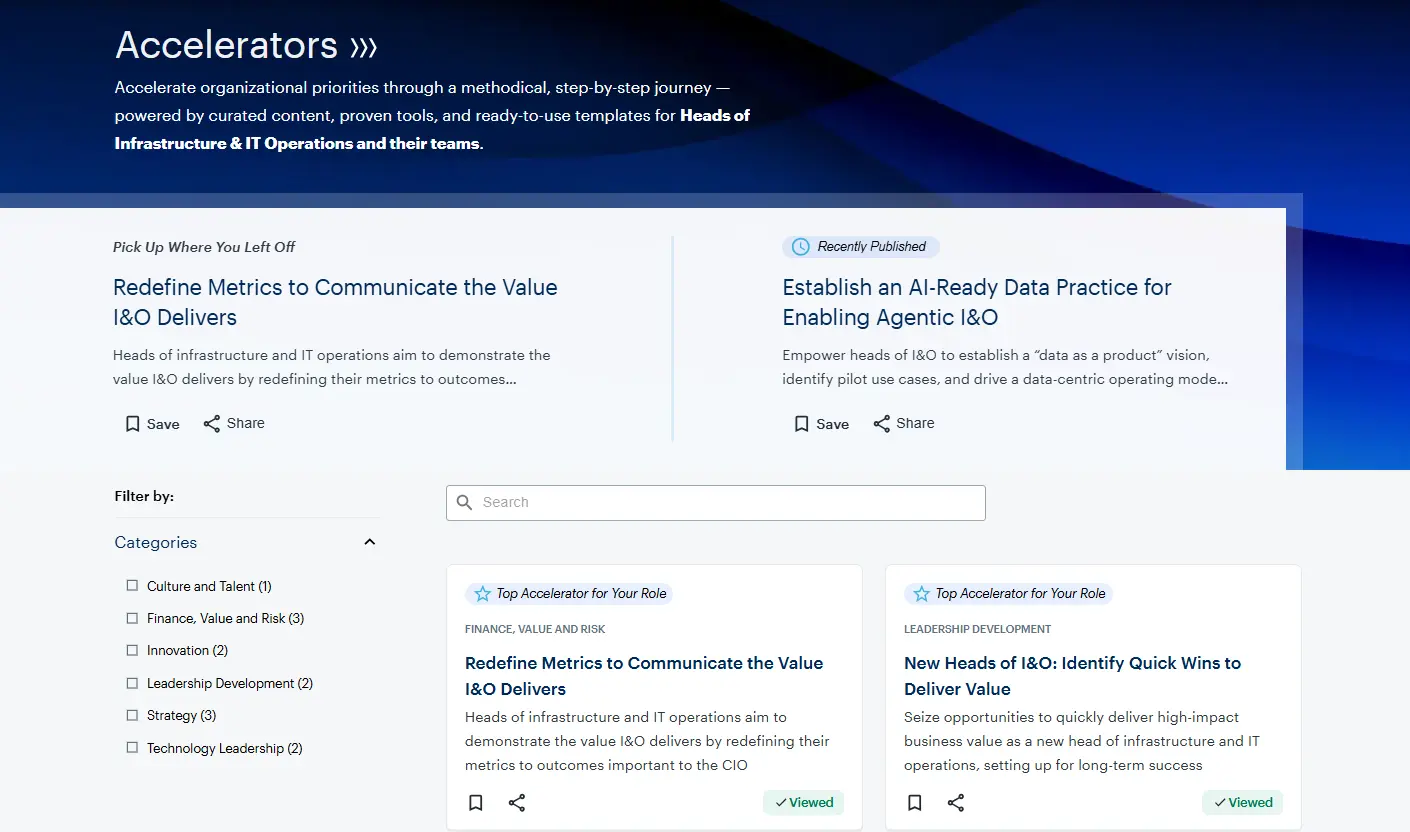Check the Innovation category checkbox

tap(132, 650)
